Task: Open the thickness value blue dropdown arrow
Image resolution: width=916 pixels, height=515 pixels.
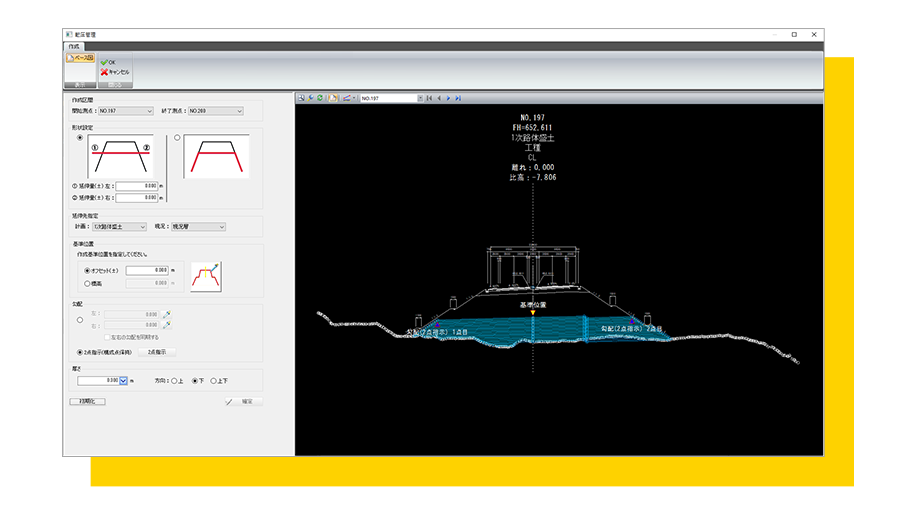Action: pos(123,381)
